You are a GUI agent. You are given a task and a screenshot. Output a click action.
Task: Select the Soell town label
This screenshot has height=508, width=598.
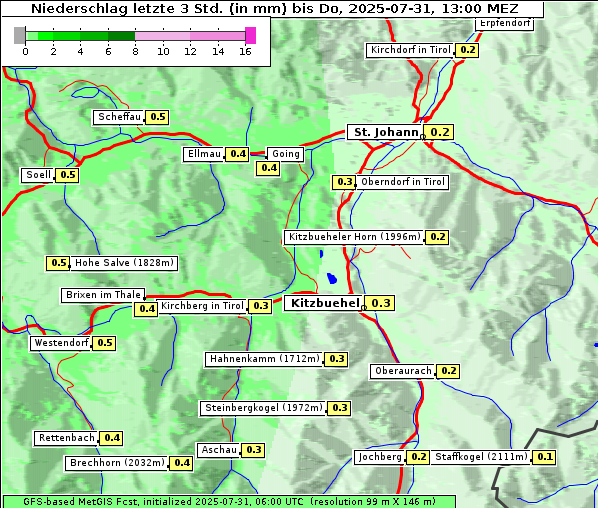tap(37, 175)
